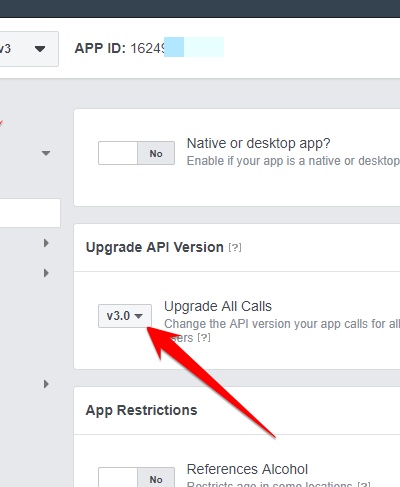Click the References Alcohol label
Viewport: 400px width, 487px height.
pyautogui.click(x=247, y=469)
